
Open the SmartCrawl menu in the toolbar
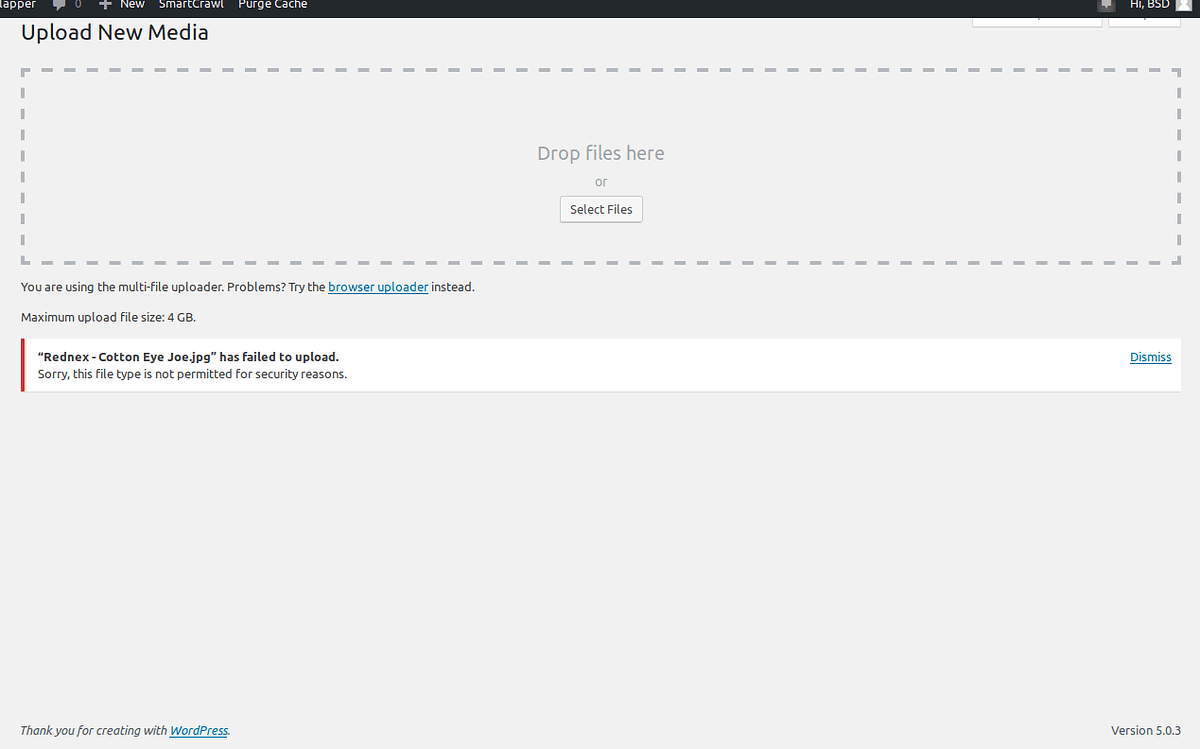click(191, 5)
